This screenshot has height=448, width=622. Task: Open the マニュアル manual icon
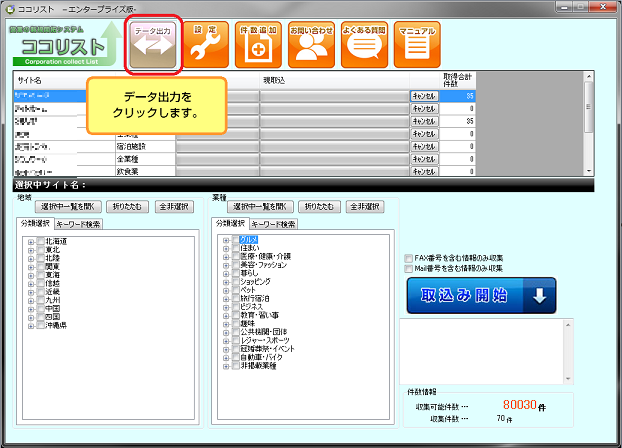point(416,43)
